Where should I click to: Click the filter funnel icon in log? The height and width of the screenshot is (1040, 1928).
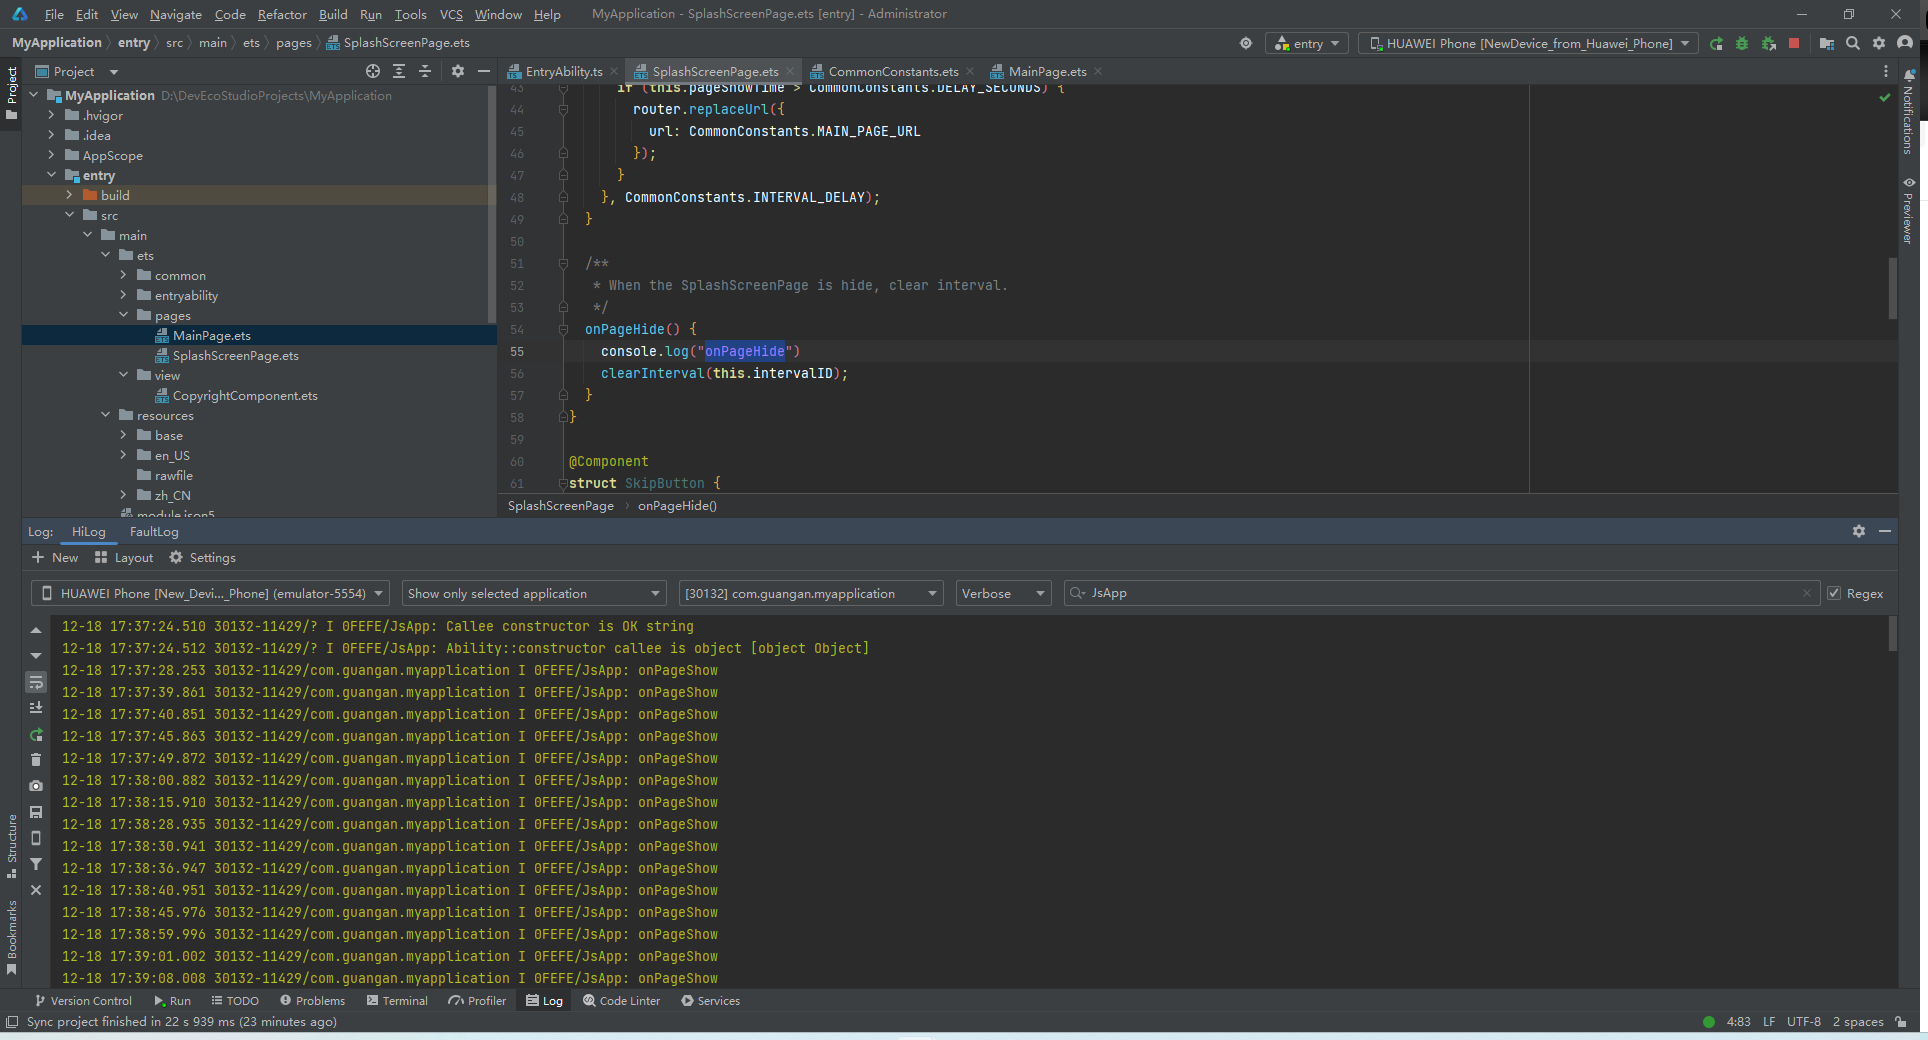[x=36, y=864]
